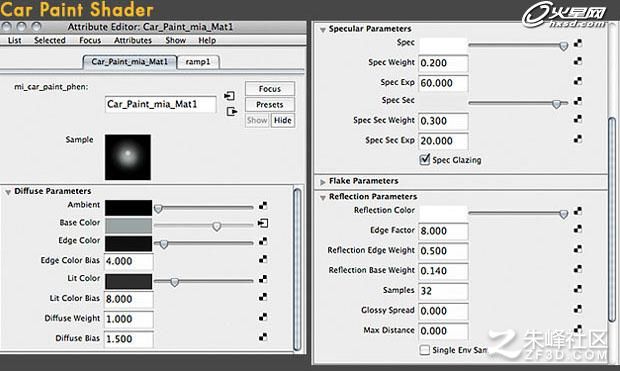Collapse the Diffuse Parameters section
Image resolution: width=620 pixels, height=371 pixels.
(8, 192)
